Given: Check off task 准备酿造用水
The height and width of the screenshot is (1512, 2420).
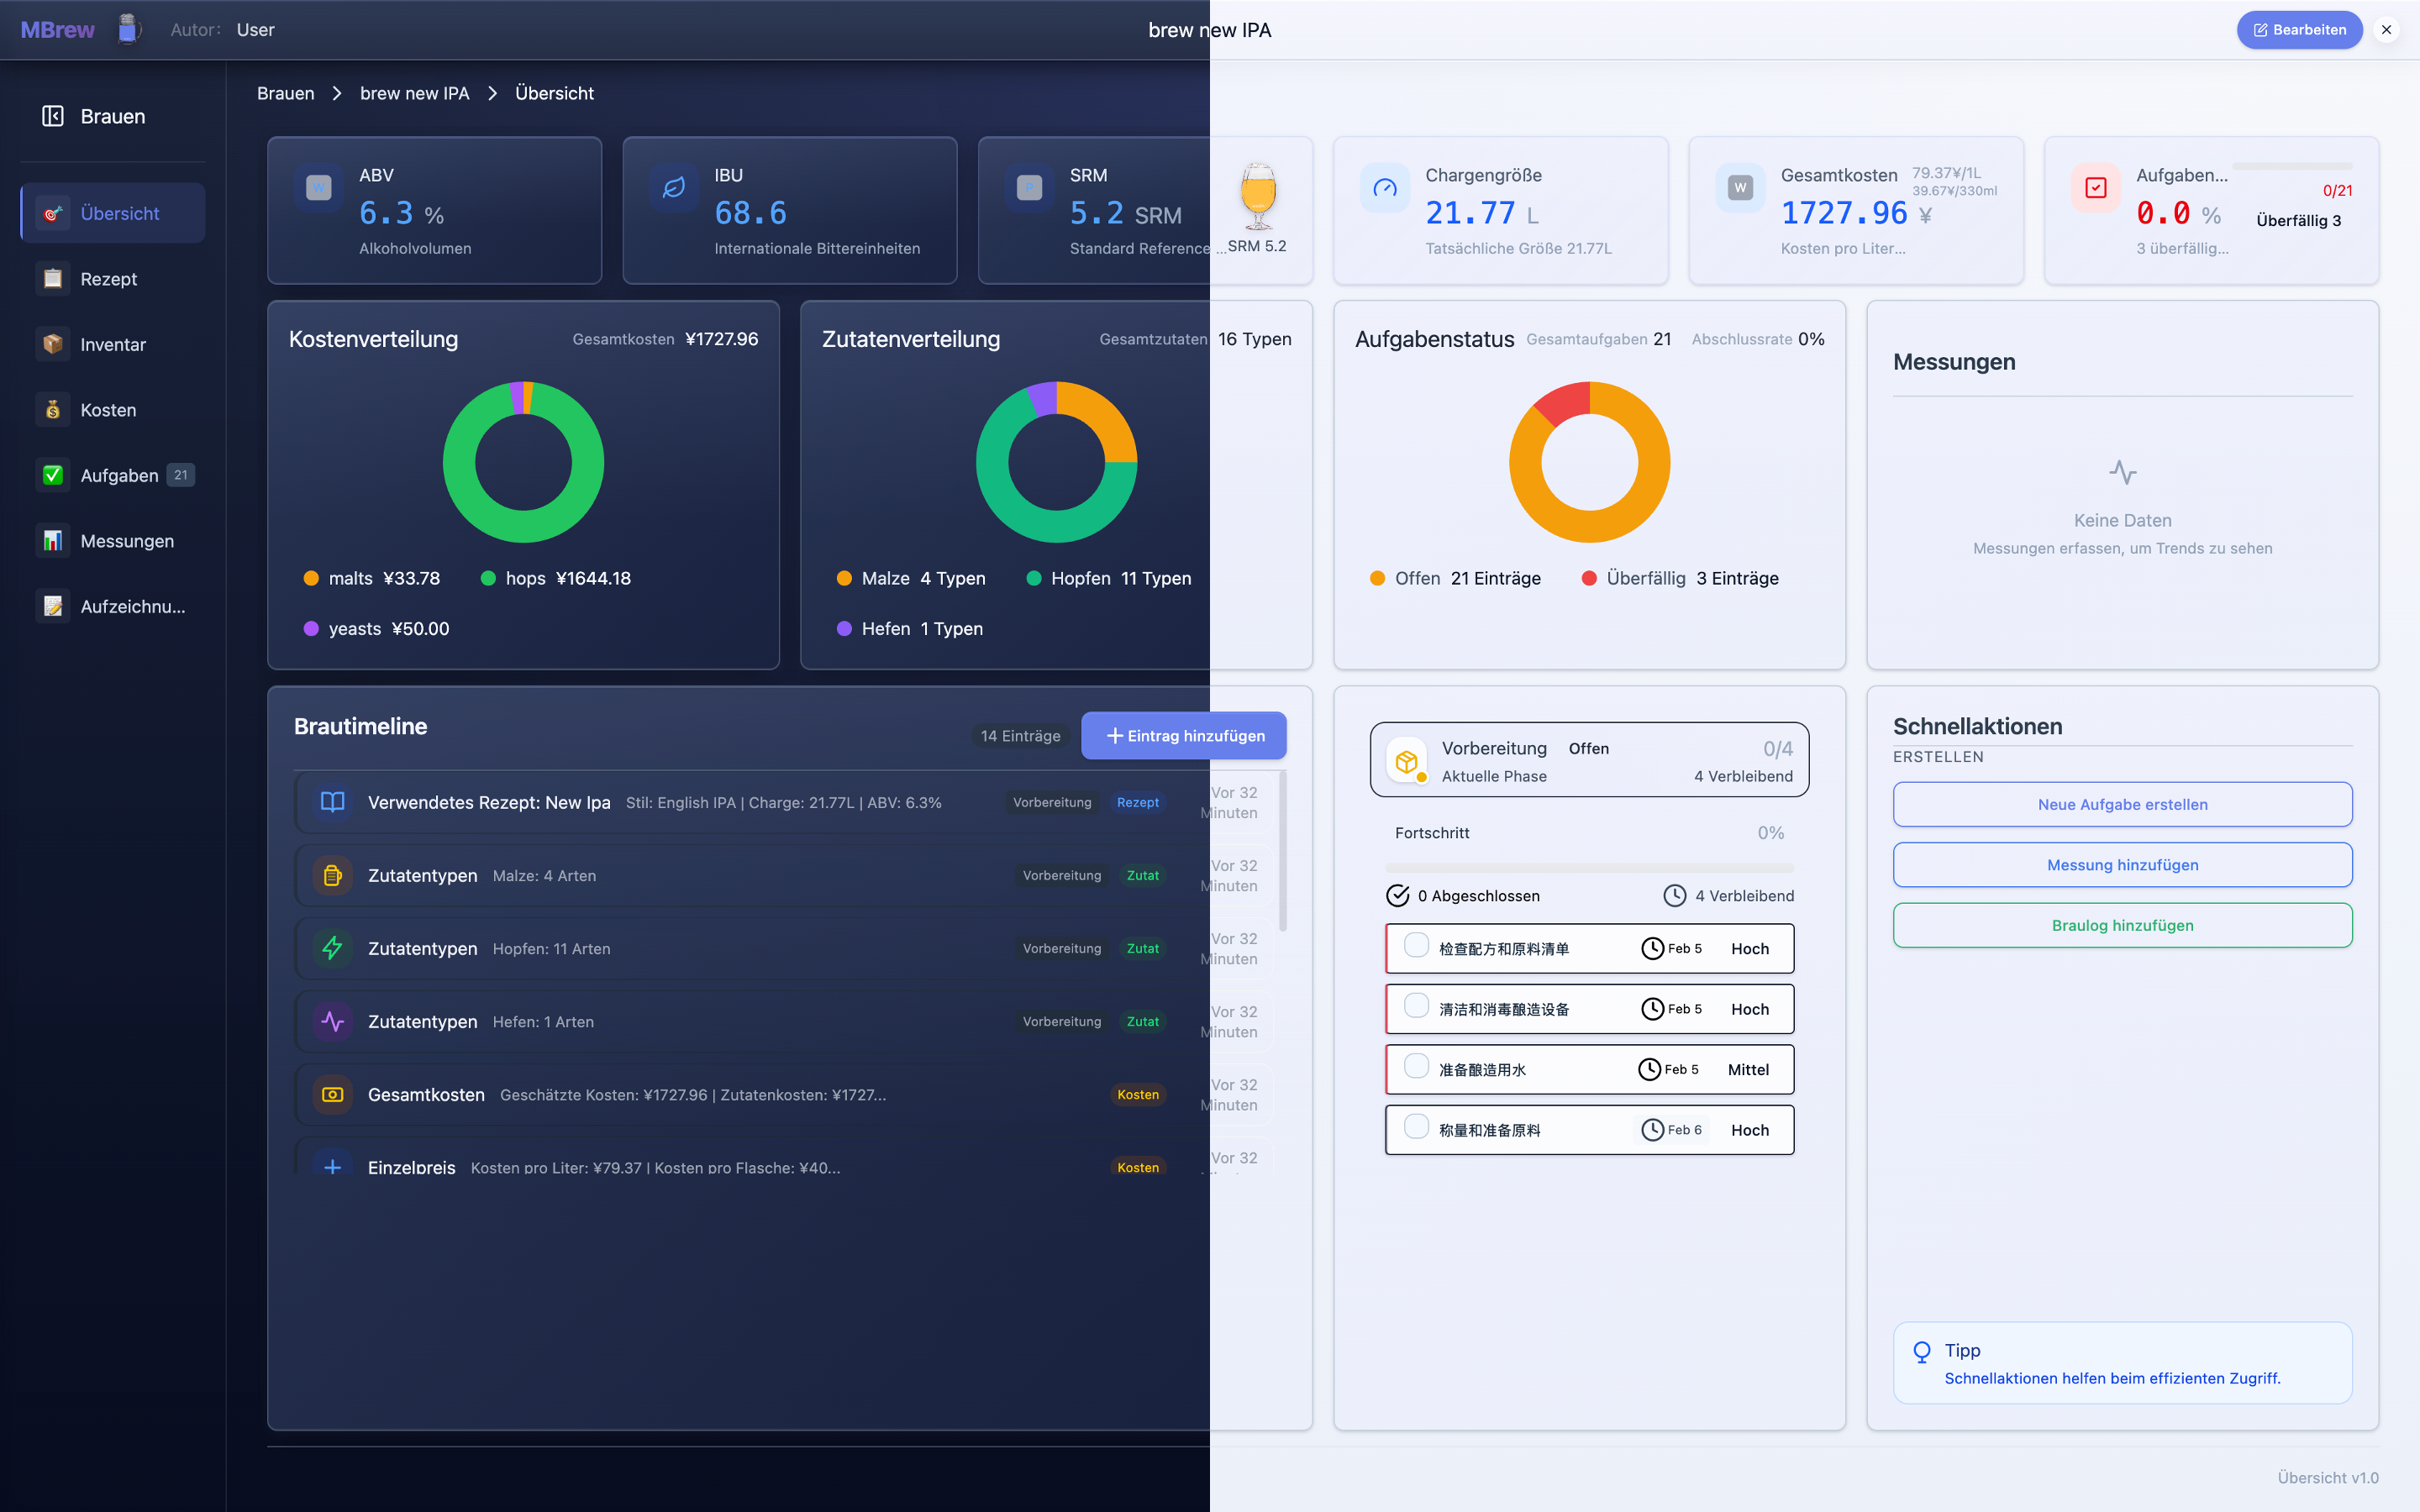Looking at the screenshot, I should click(x=1416, y=1067).
